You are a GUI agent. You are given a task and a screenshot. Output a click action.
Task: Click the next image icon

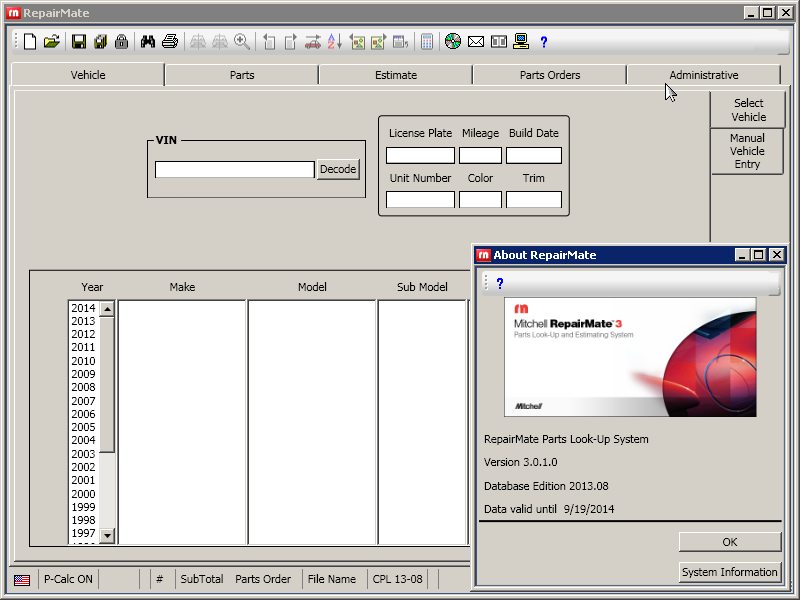[x=379, y=41]
